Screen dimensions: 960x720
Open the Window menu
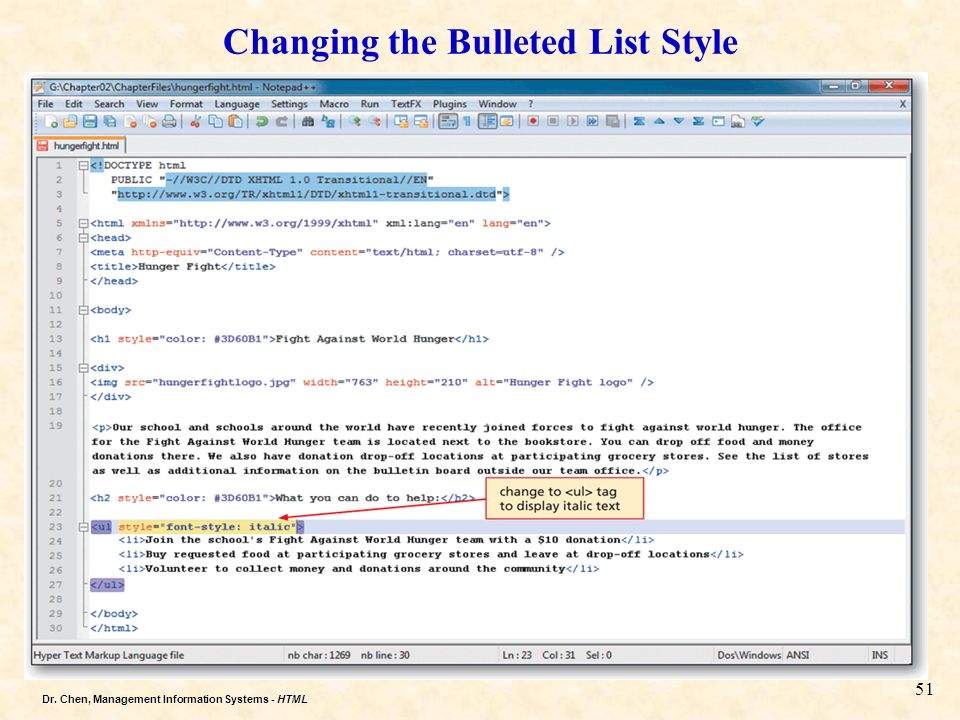[497, 104]
